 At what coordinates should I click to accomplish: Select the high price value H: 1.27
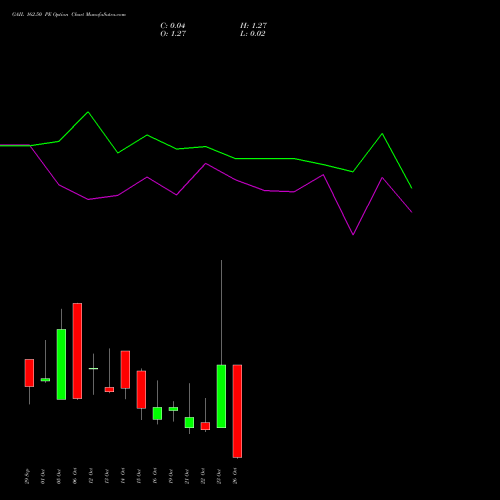click(x=253, y=26)
